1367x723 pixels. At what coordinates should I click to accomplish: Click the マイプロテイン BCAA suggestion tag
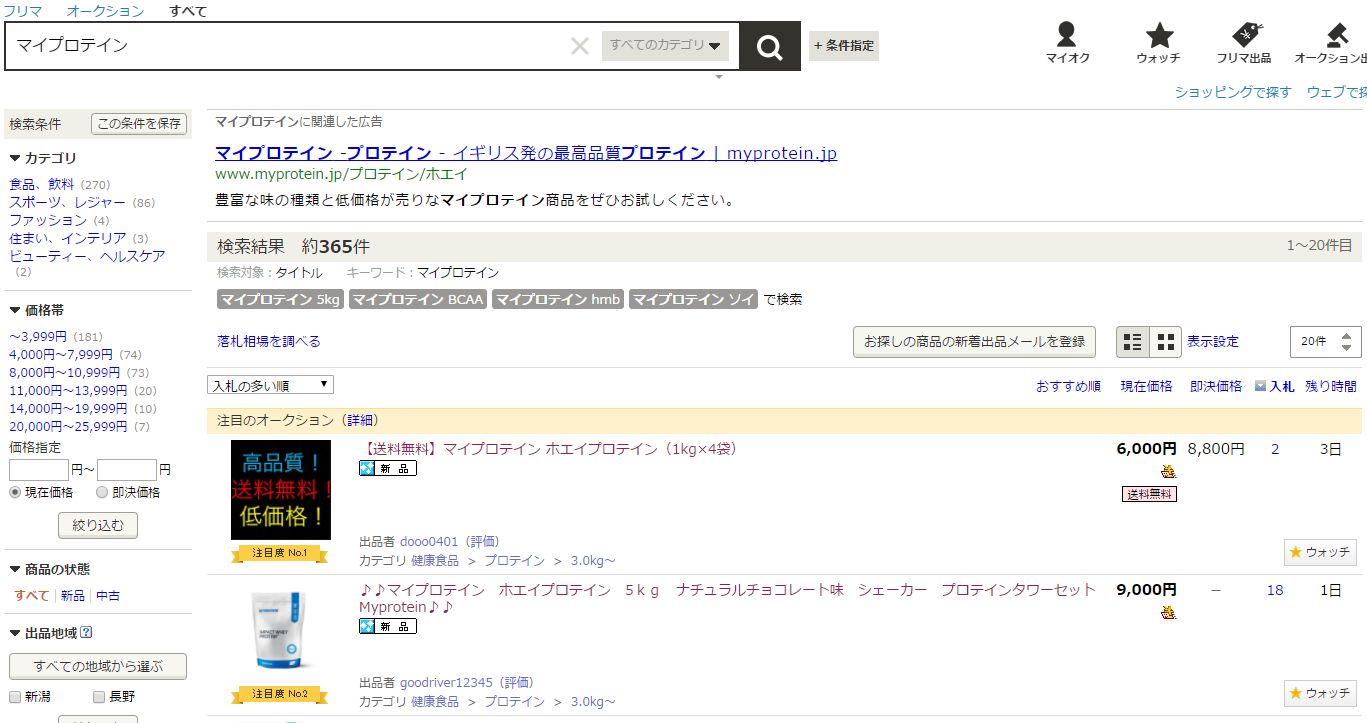[418, 299]
